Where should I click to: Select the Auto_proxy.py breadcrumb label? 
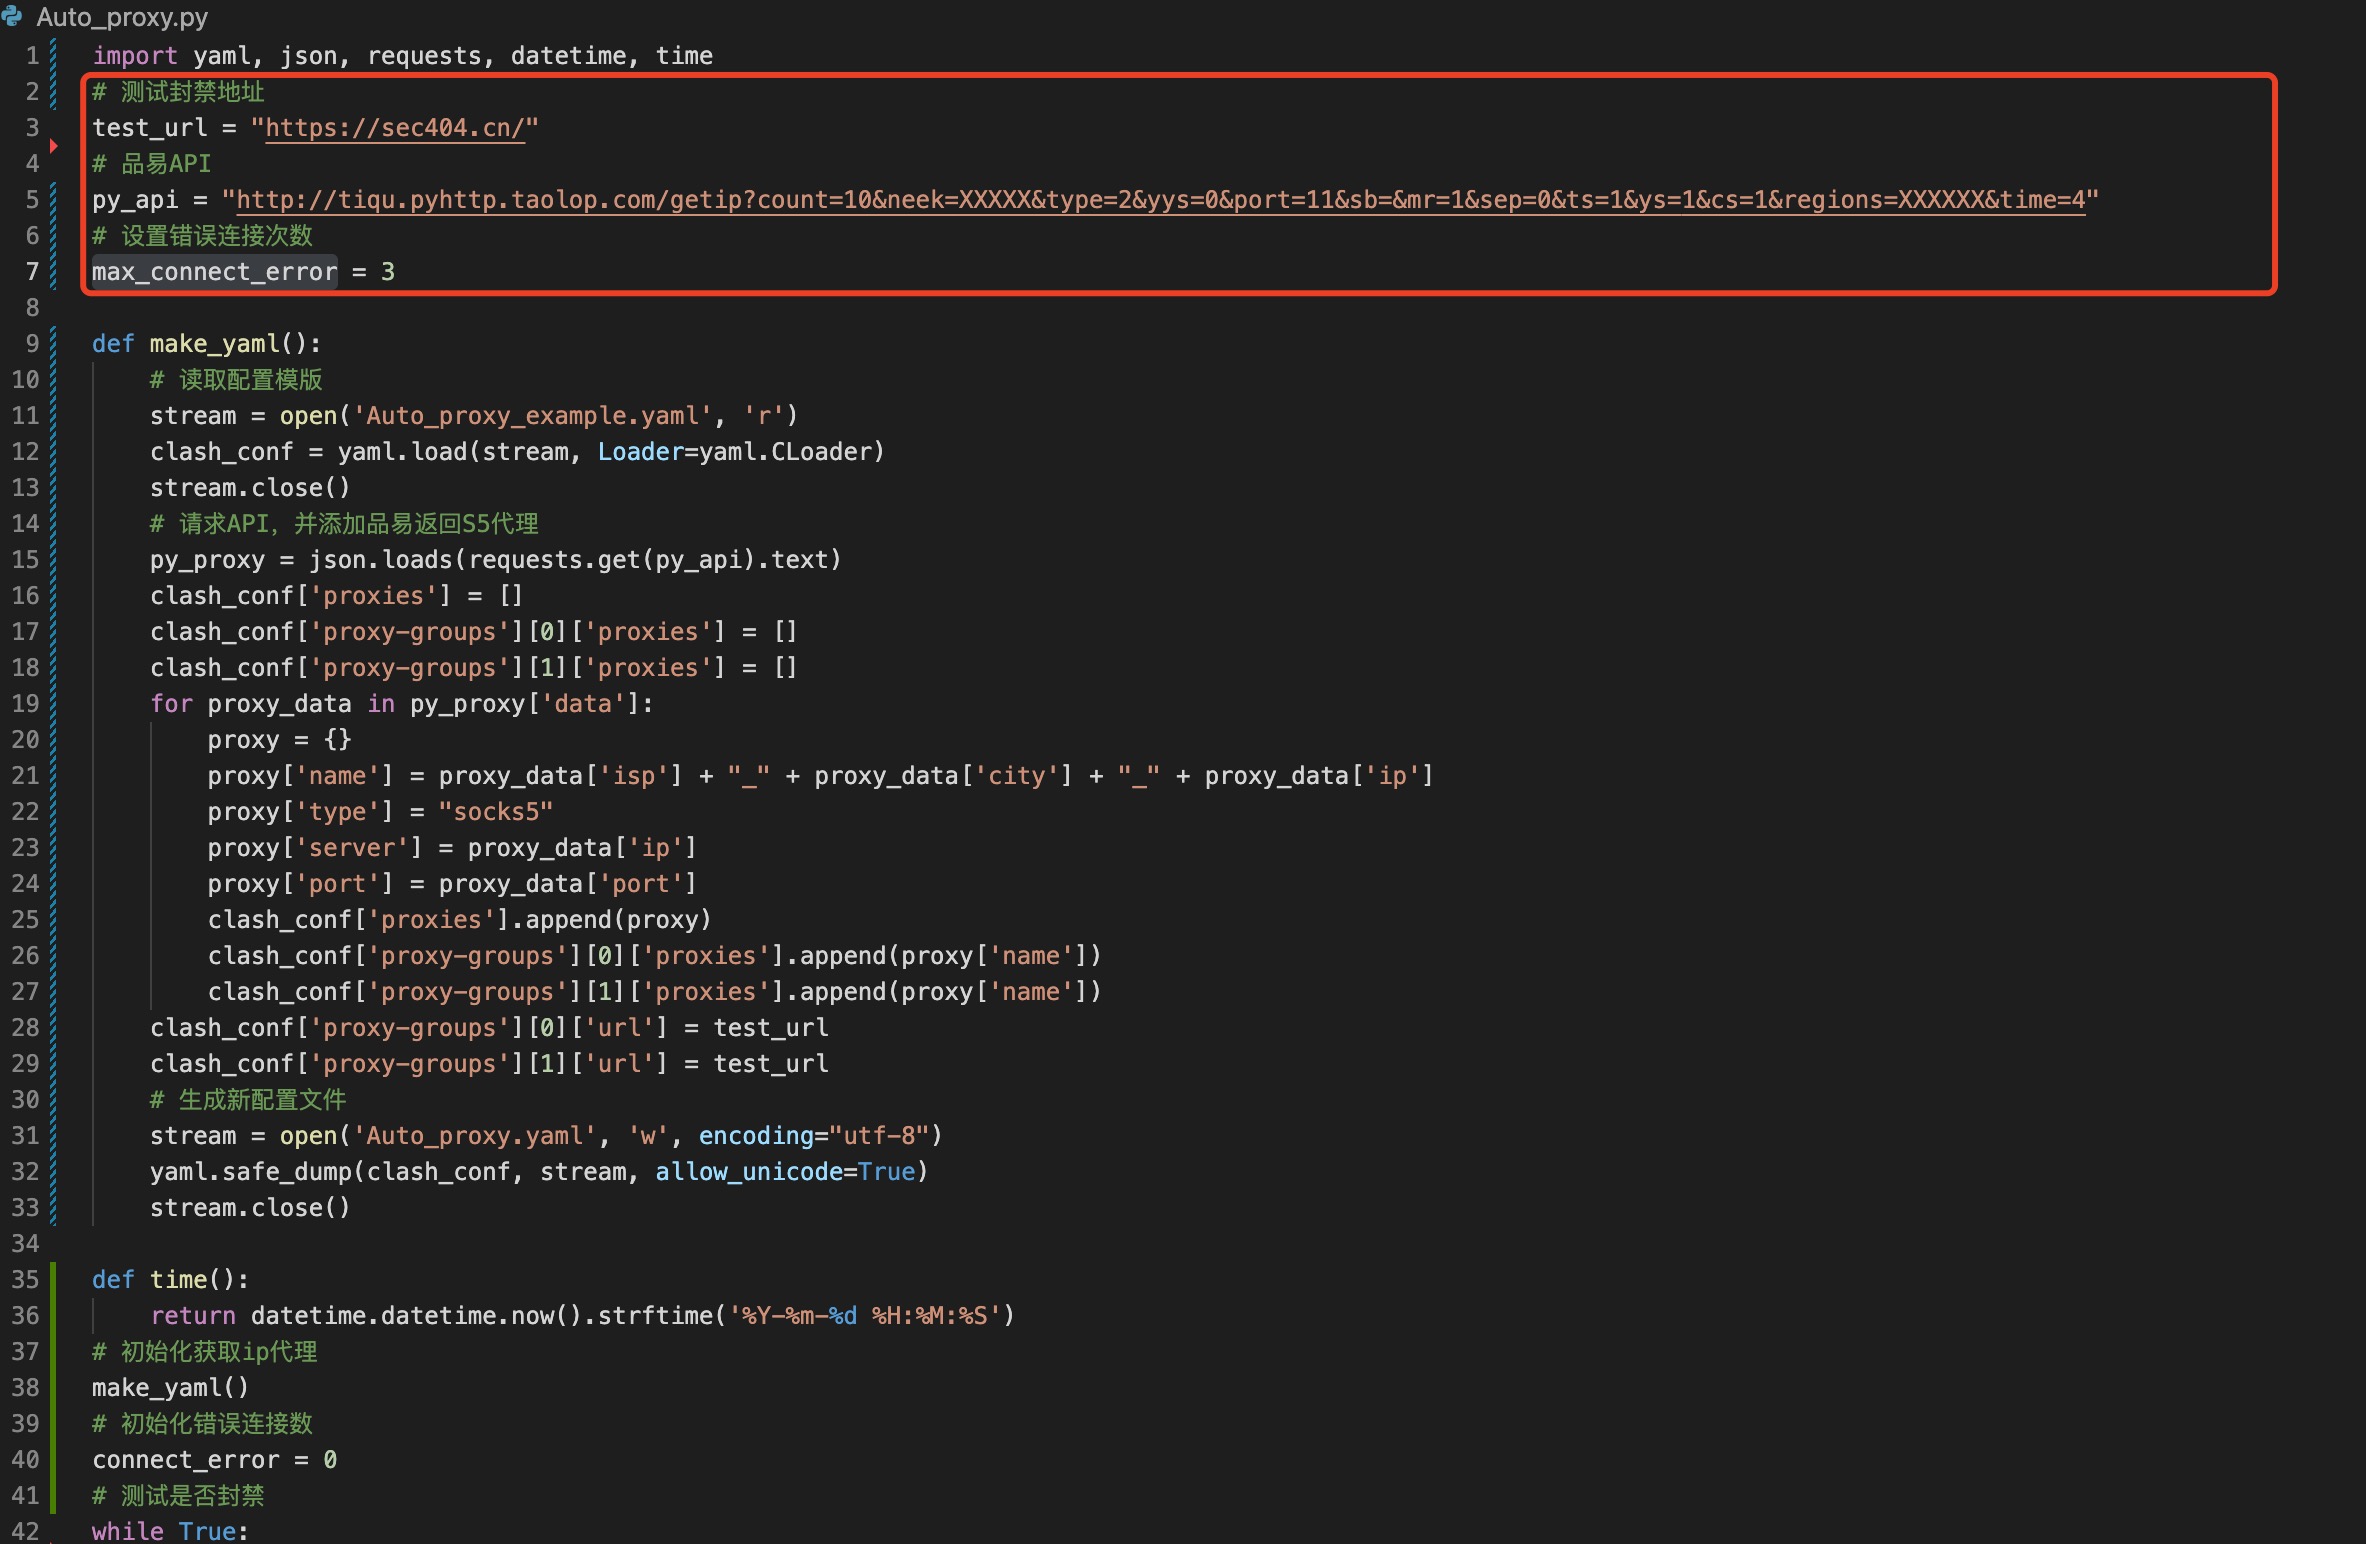(x=122, y=17)
